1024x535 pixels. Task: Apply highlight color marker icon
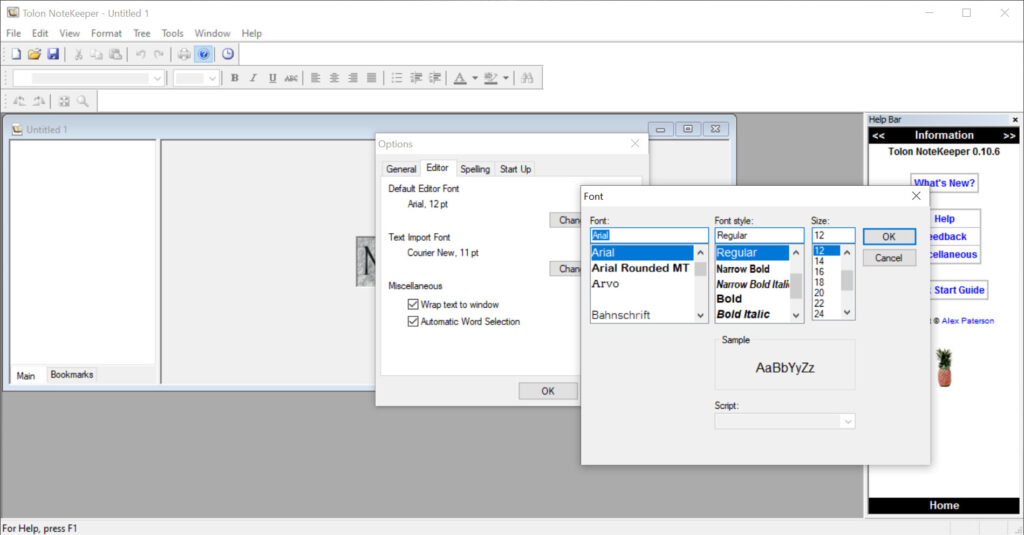coord(490,78)
